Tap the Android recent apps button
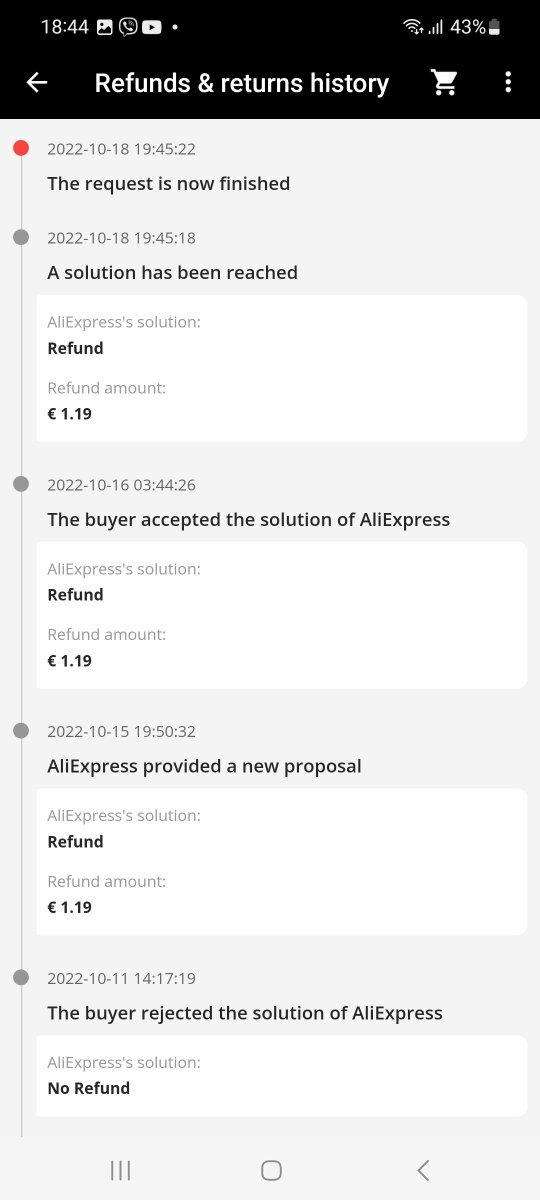The width and height of the screenshot is (540, 1200). tap(120, 1170)
